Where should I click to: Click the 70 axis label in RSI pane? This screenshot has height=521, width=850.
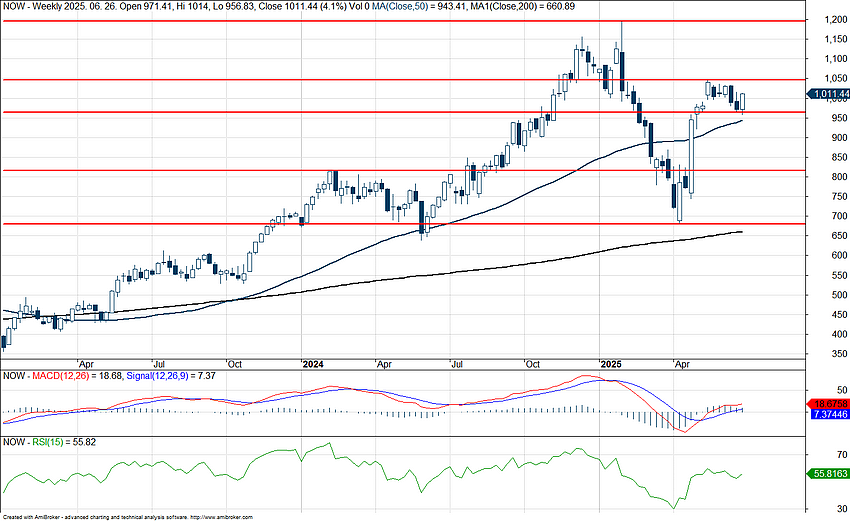842,455
